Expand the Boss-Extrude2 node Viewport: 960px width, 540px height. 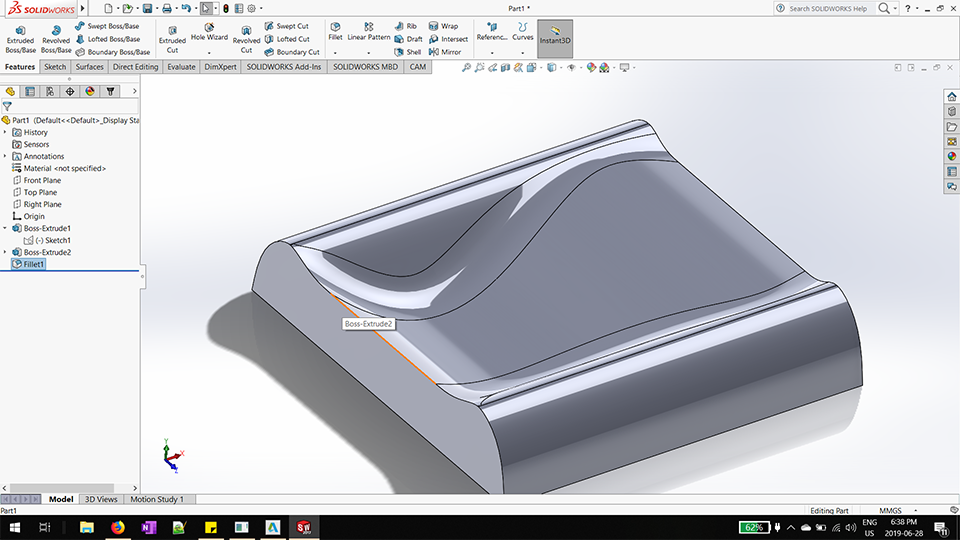[5, 252]
